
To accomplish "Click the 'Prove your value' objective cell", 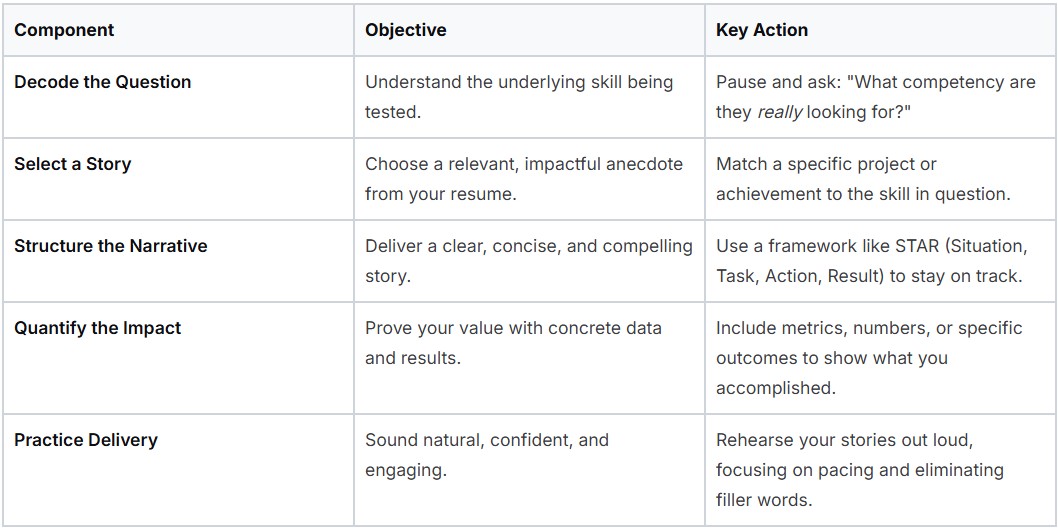I will click(x=513, y=343).
